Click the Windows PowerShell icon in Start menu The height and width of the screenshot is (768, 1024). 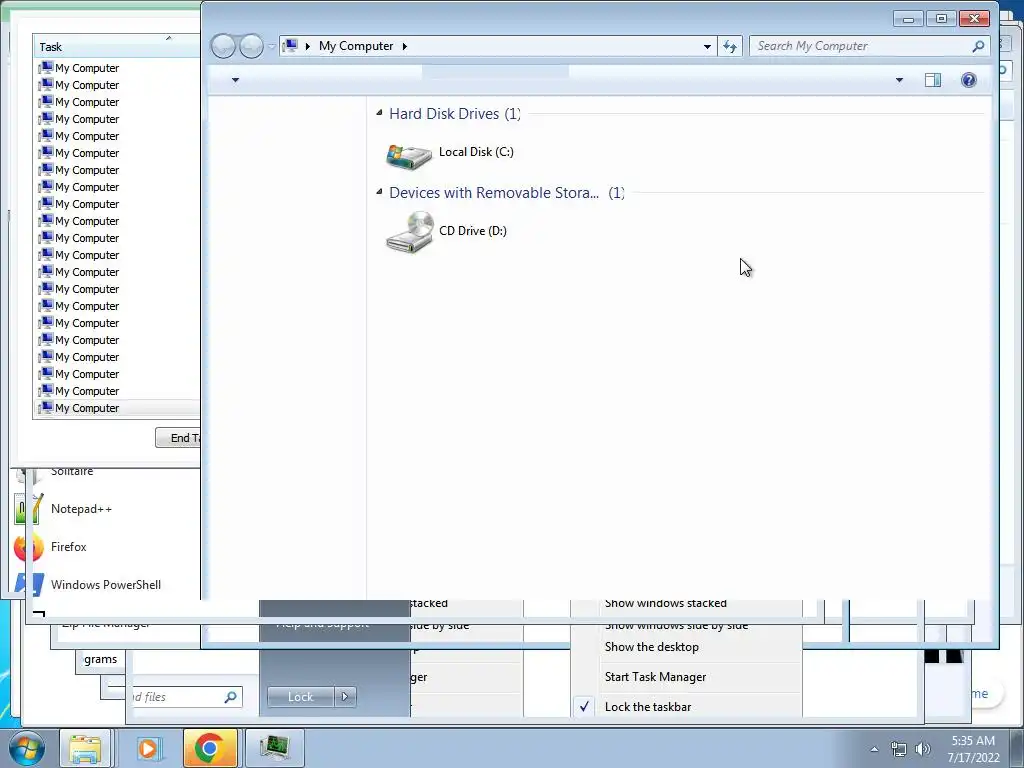[30, 584]
